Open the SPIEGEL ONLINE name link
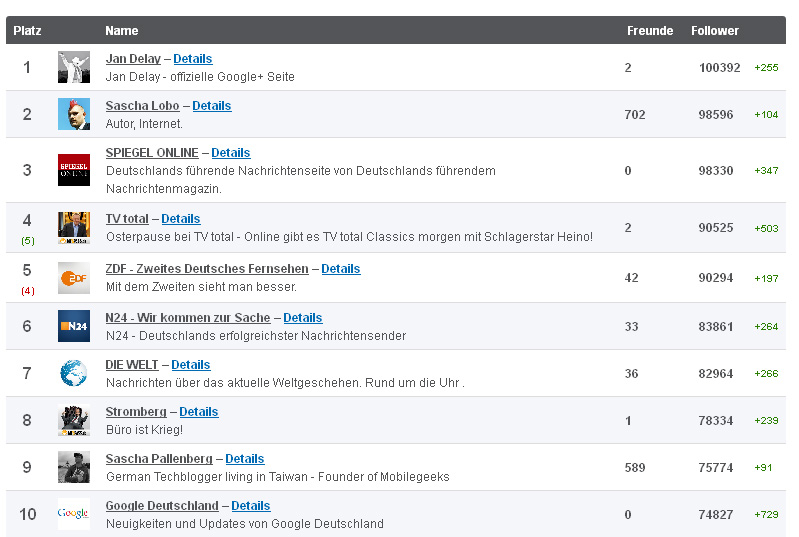 tap(152, 152)
